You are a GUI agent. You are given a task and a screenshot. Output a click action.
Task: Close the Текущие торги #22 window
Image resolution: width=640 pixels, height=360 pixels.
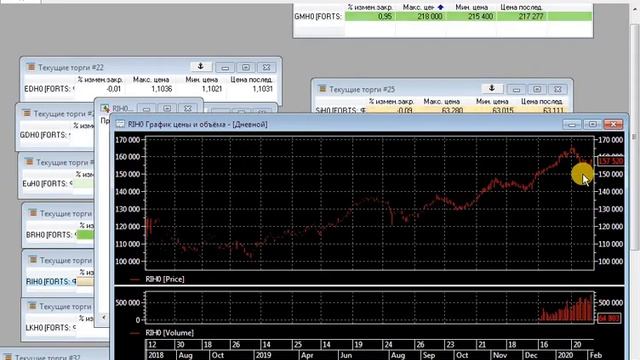coord(267,67)
